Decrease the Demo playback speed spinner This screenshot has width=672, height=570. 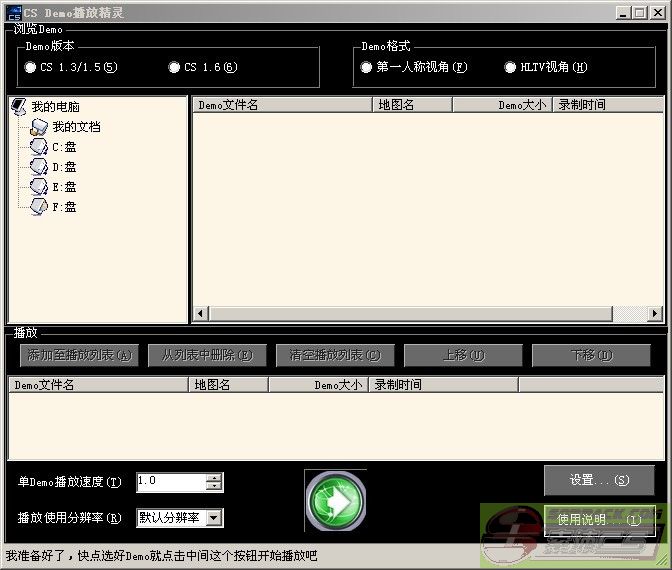point(213,486)
